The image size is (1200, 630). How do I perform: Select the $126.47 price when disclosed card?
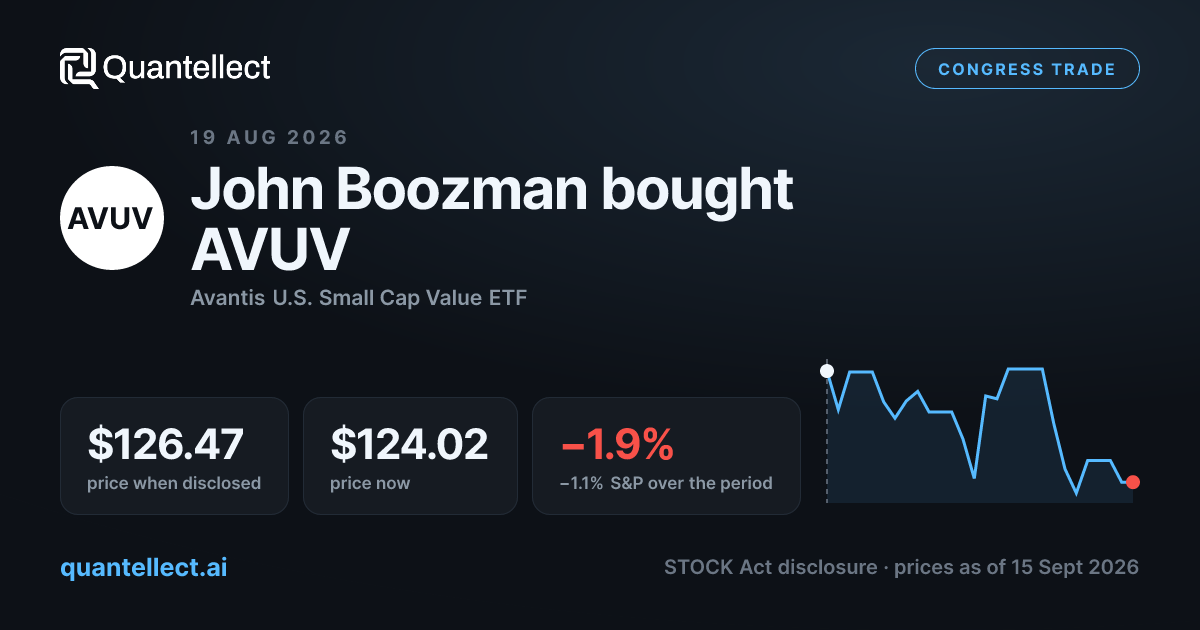point(174,456)
